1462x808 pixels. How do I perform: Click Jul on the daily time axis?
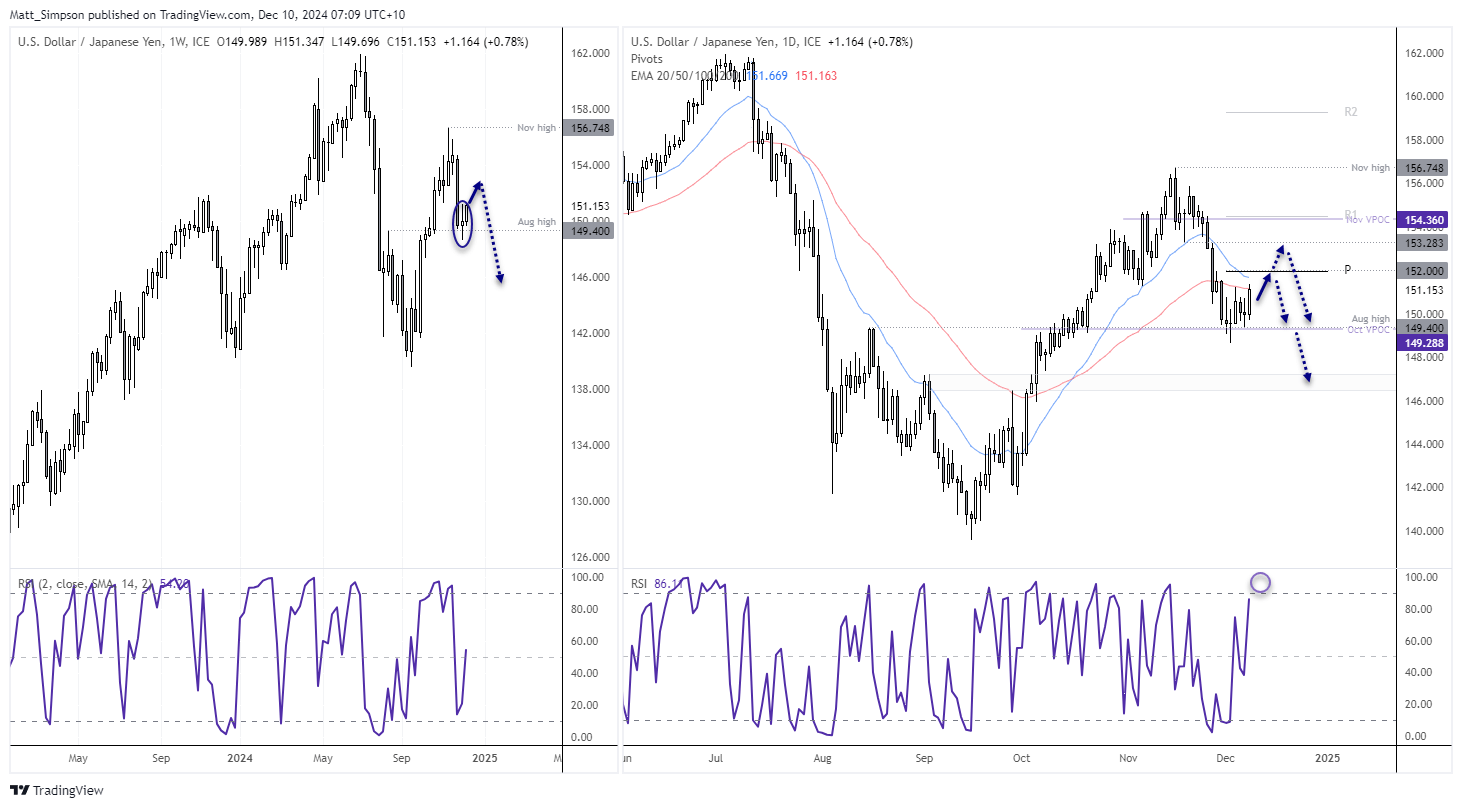click(715, 758)
